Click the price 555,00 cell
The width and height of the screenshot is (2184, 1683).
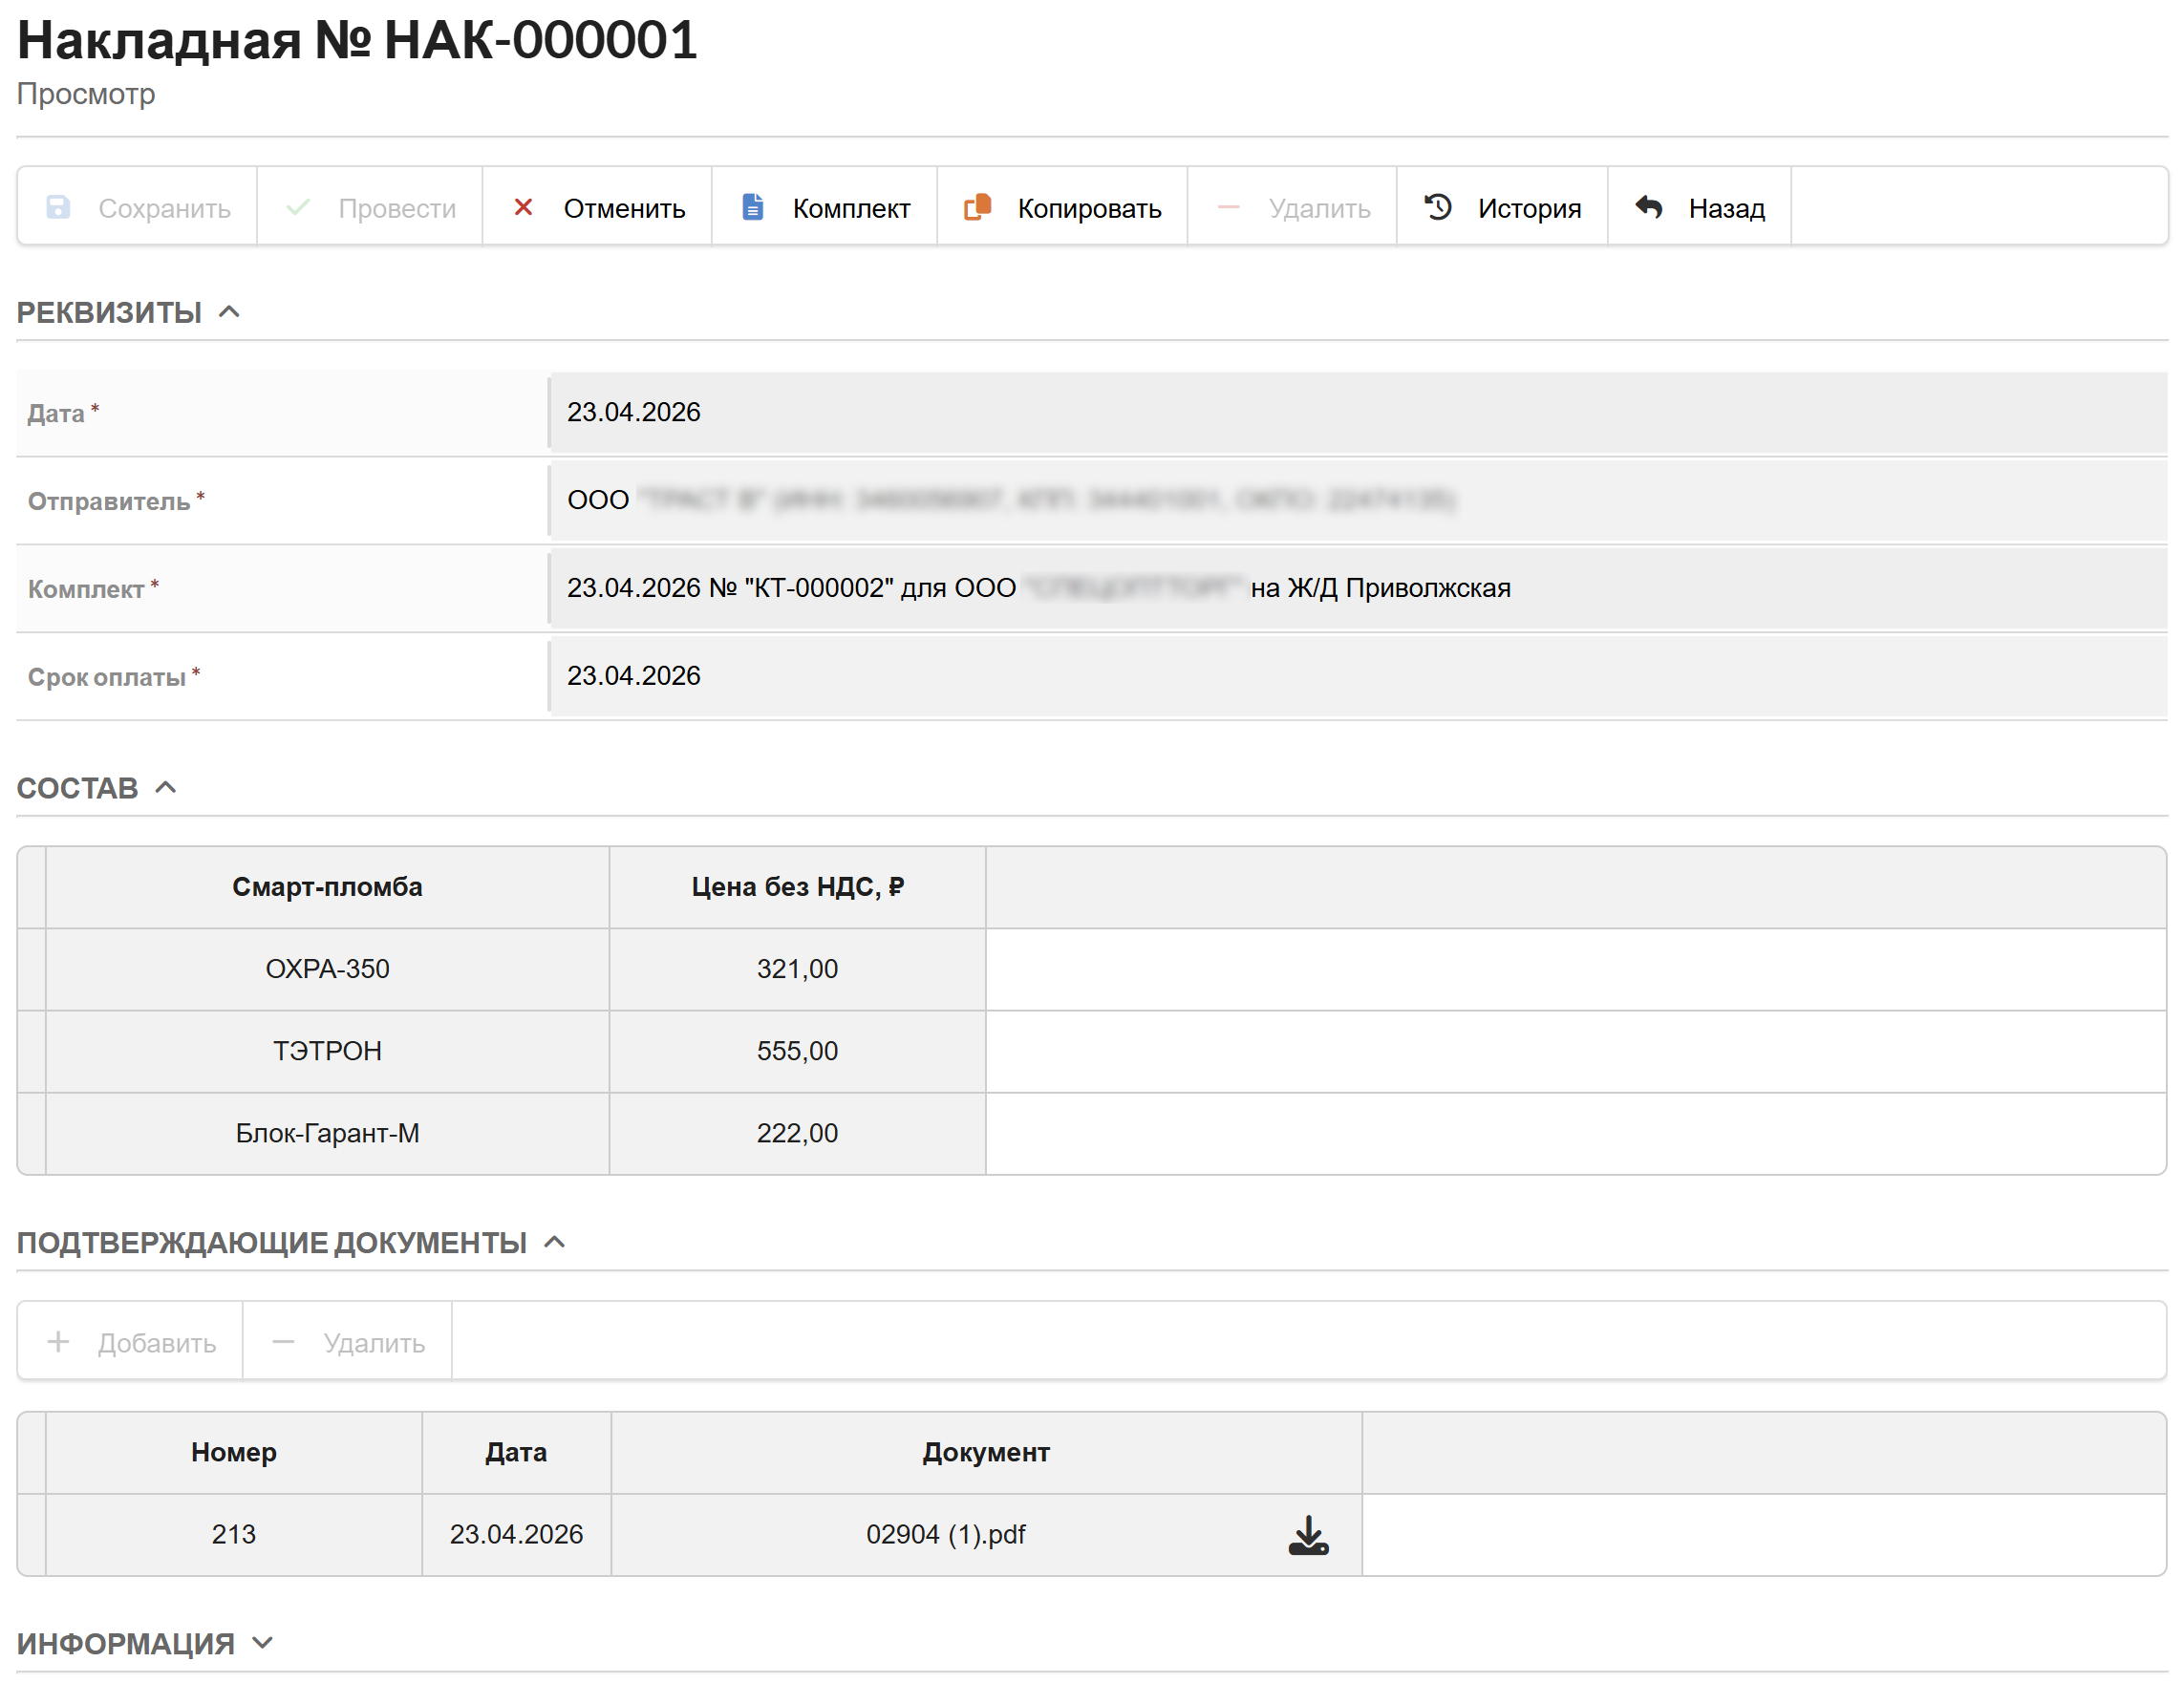click(x=797, y=1051)
